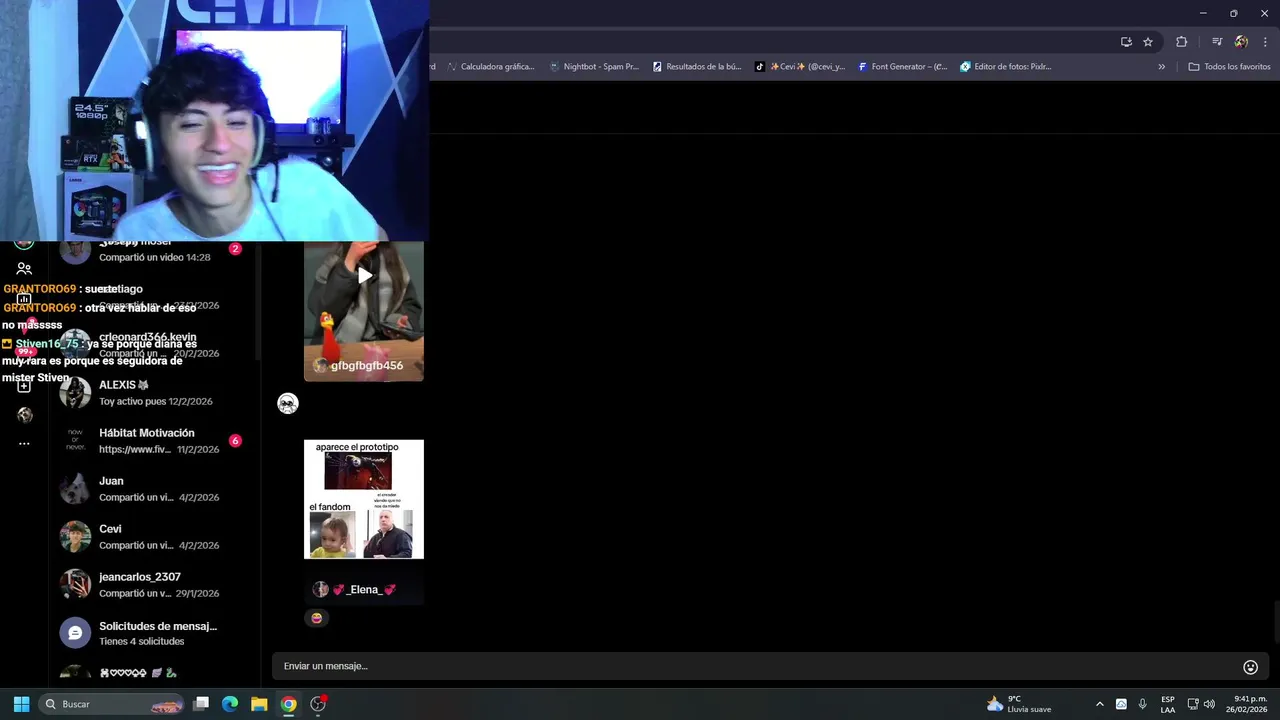
Task: Open the Chrome profile avatar
Action: click(1241, 42)
